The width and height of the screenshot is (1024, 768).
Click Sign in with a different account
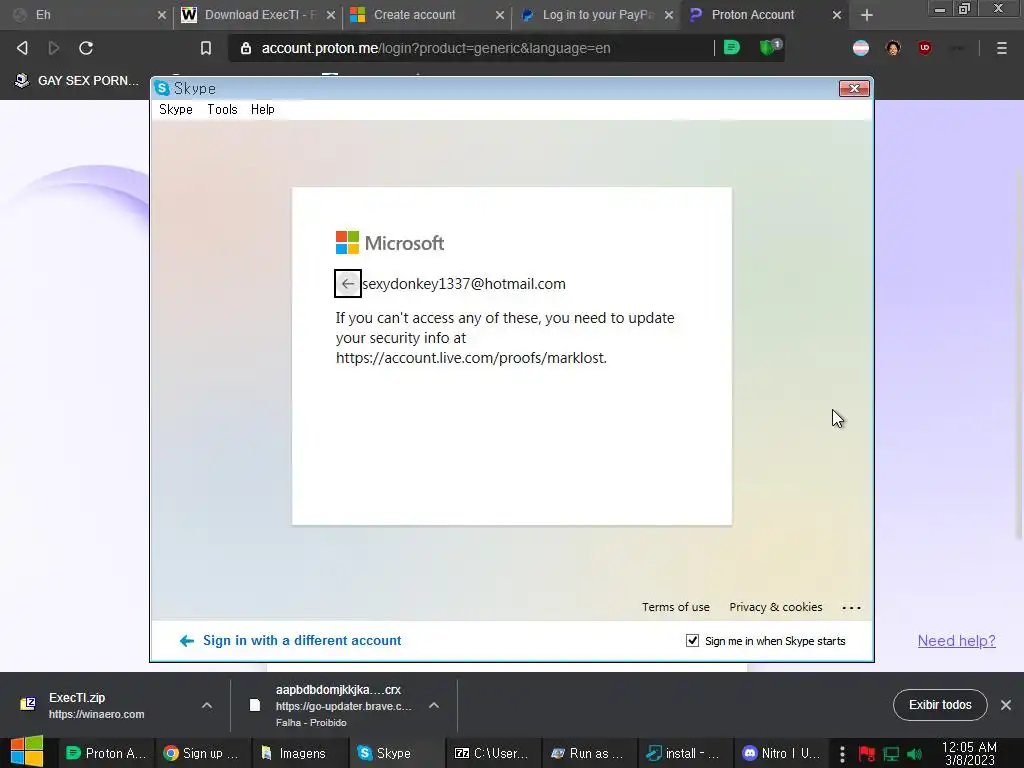click(291, 641)
